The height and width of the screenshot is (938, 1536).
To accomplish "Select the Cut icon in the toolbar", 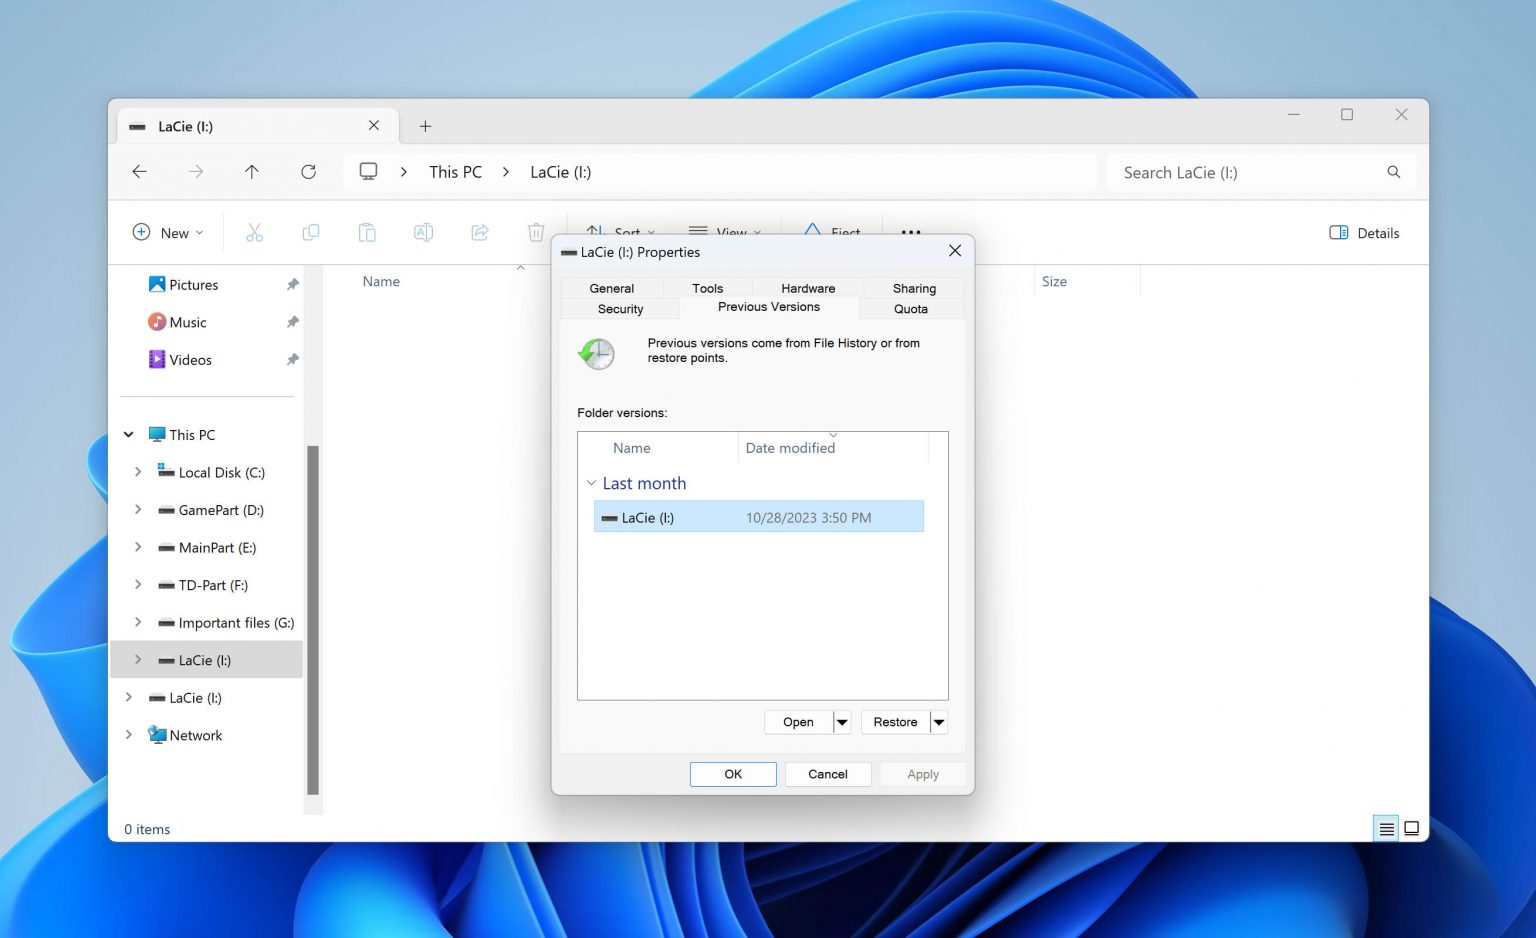I will point(255,232).
